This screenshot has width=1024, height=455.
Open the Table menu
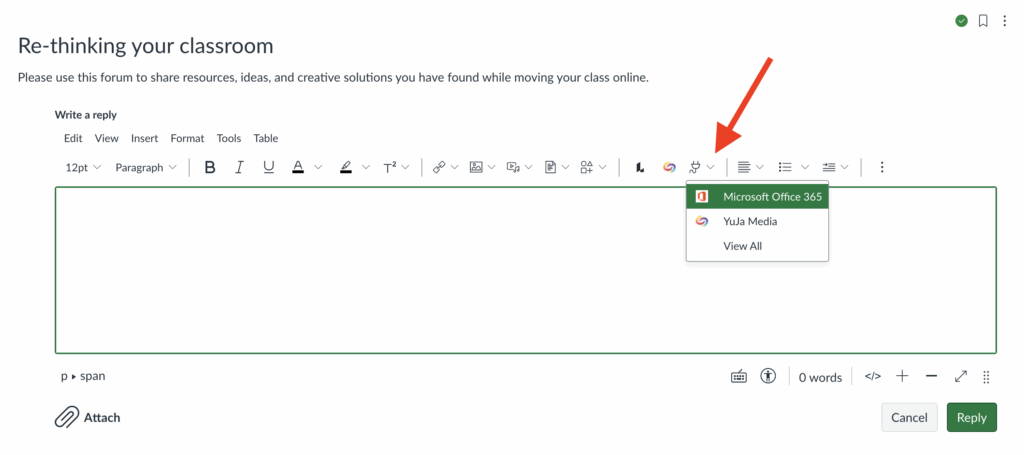(x=266, y=138)
